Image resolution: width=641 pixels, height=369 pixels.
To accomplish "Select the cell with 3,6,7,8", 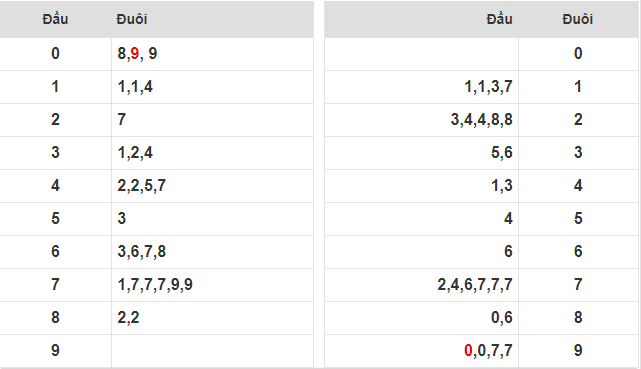I will pos(213,252).
